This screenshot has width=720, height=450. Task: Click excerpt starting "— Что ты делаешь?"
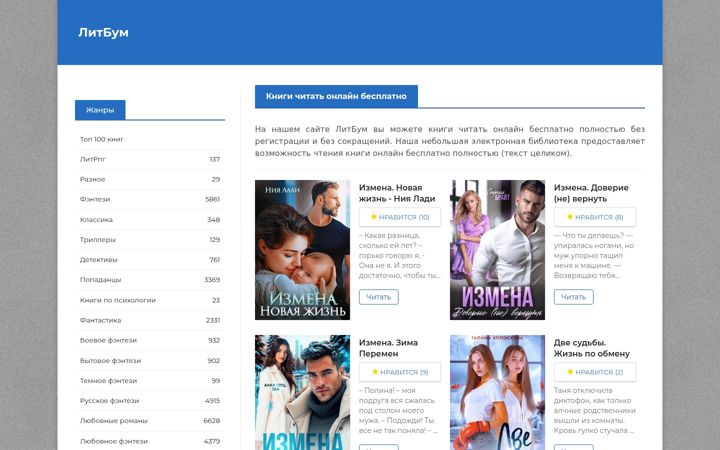(x=594, y=255)
